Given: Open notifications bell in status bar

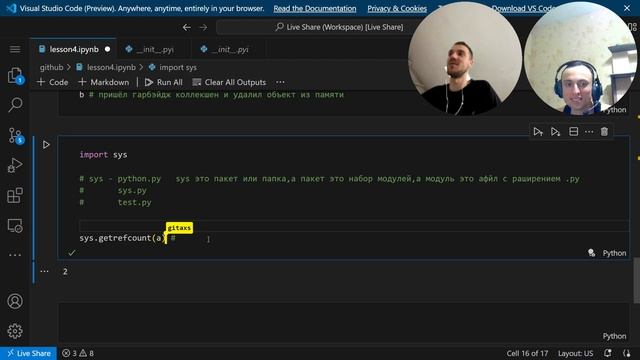Looking at the screenshot, I should coord(607,353).
